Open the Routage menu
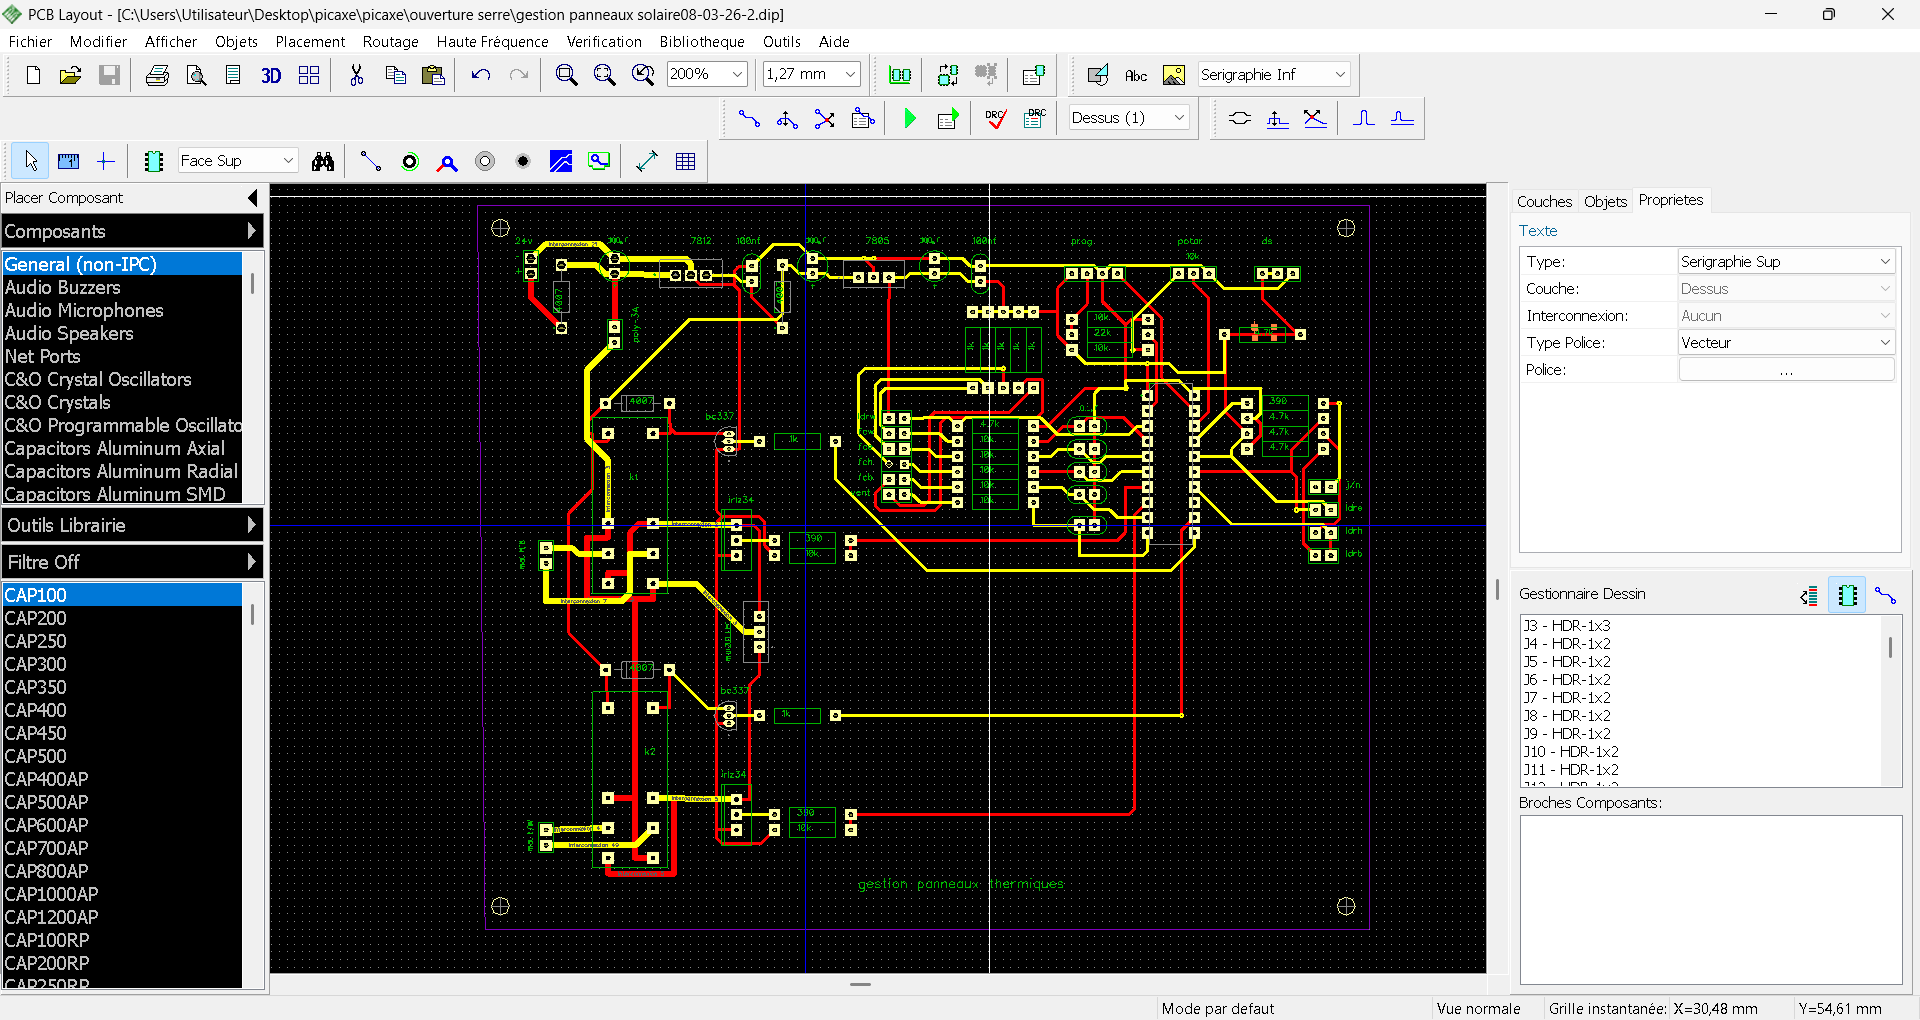 point(390,42)
